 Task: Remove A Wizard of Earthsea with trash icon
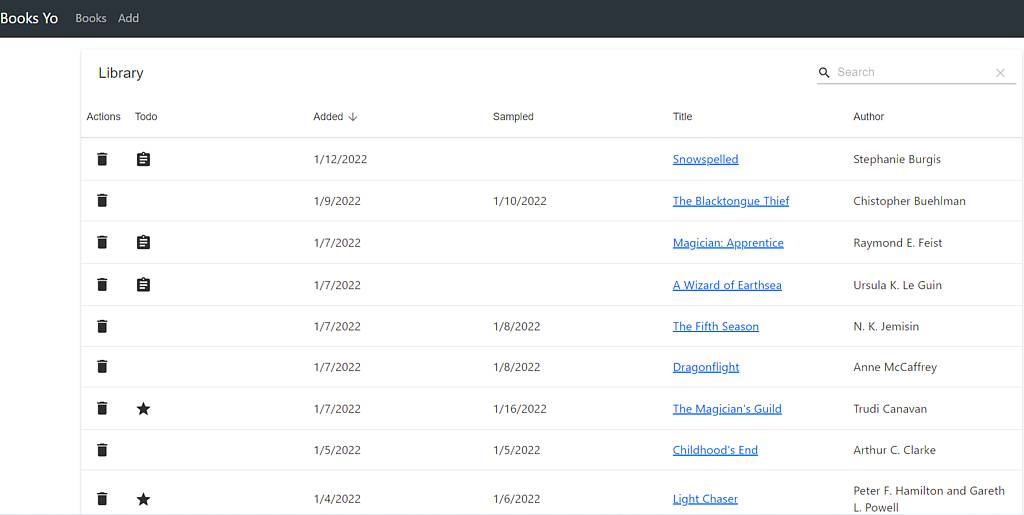(102, 285)
